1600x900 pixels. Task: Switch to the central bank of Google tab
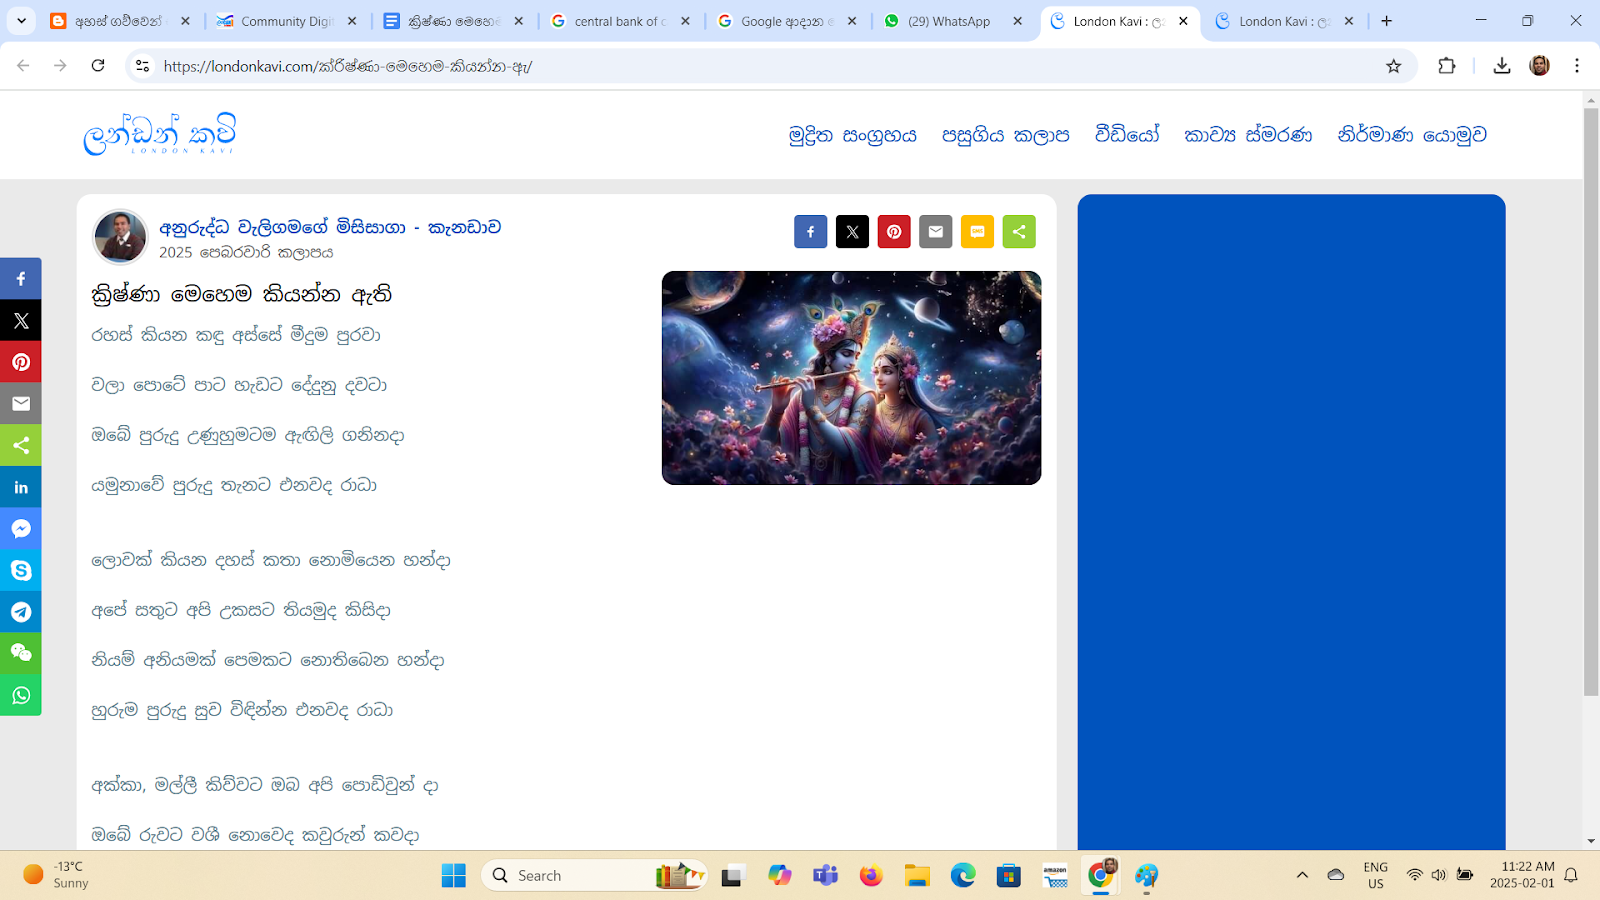click(621, 21)
